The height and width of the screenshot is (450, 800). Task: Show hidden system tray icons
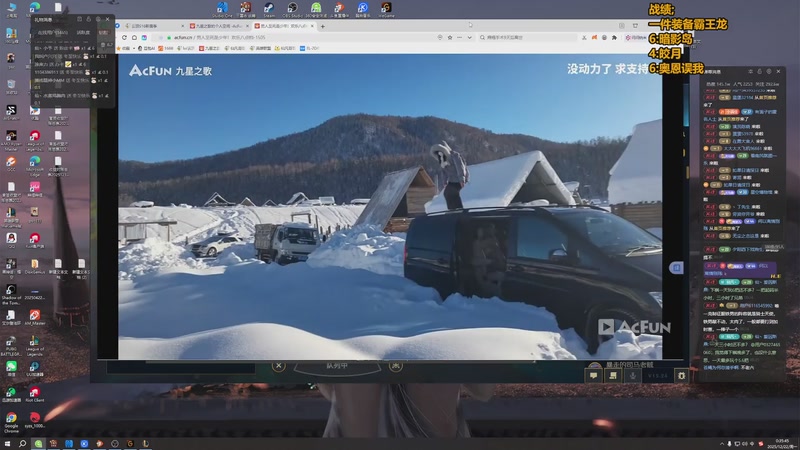(721, 444)
